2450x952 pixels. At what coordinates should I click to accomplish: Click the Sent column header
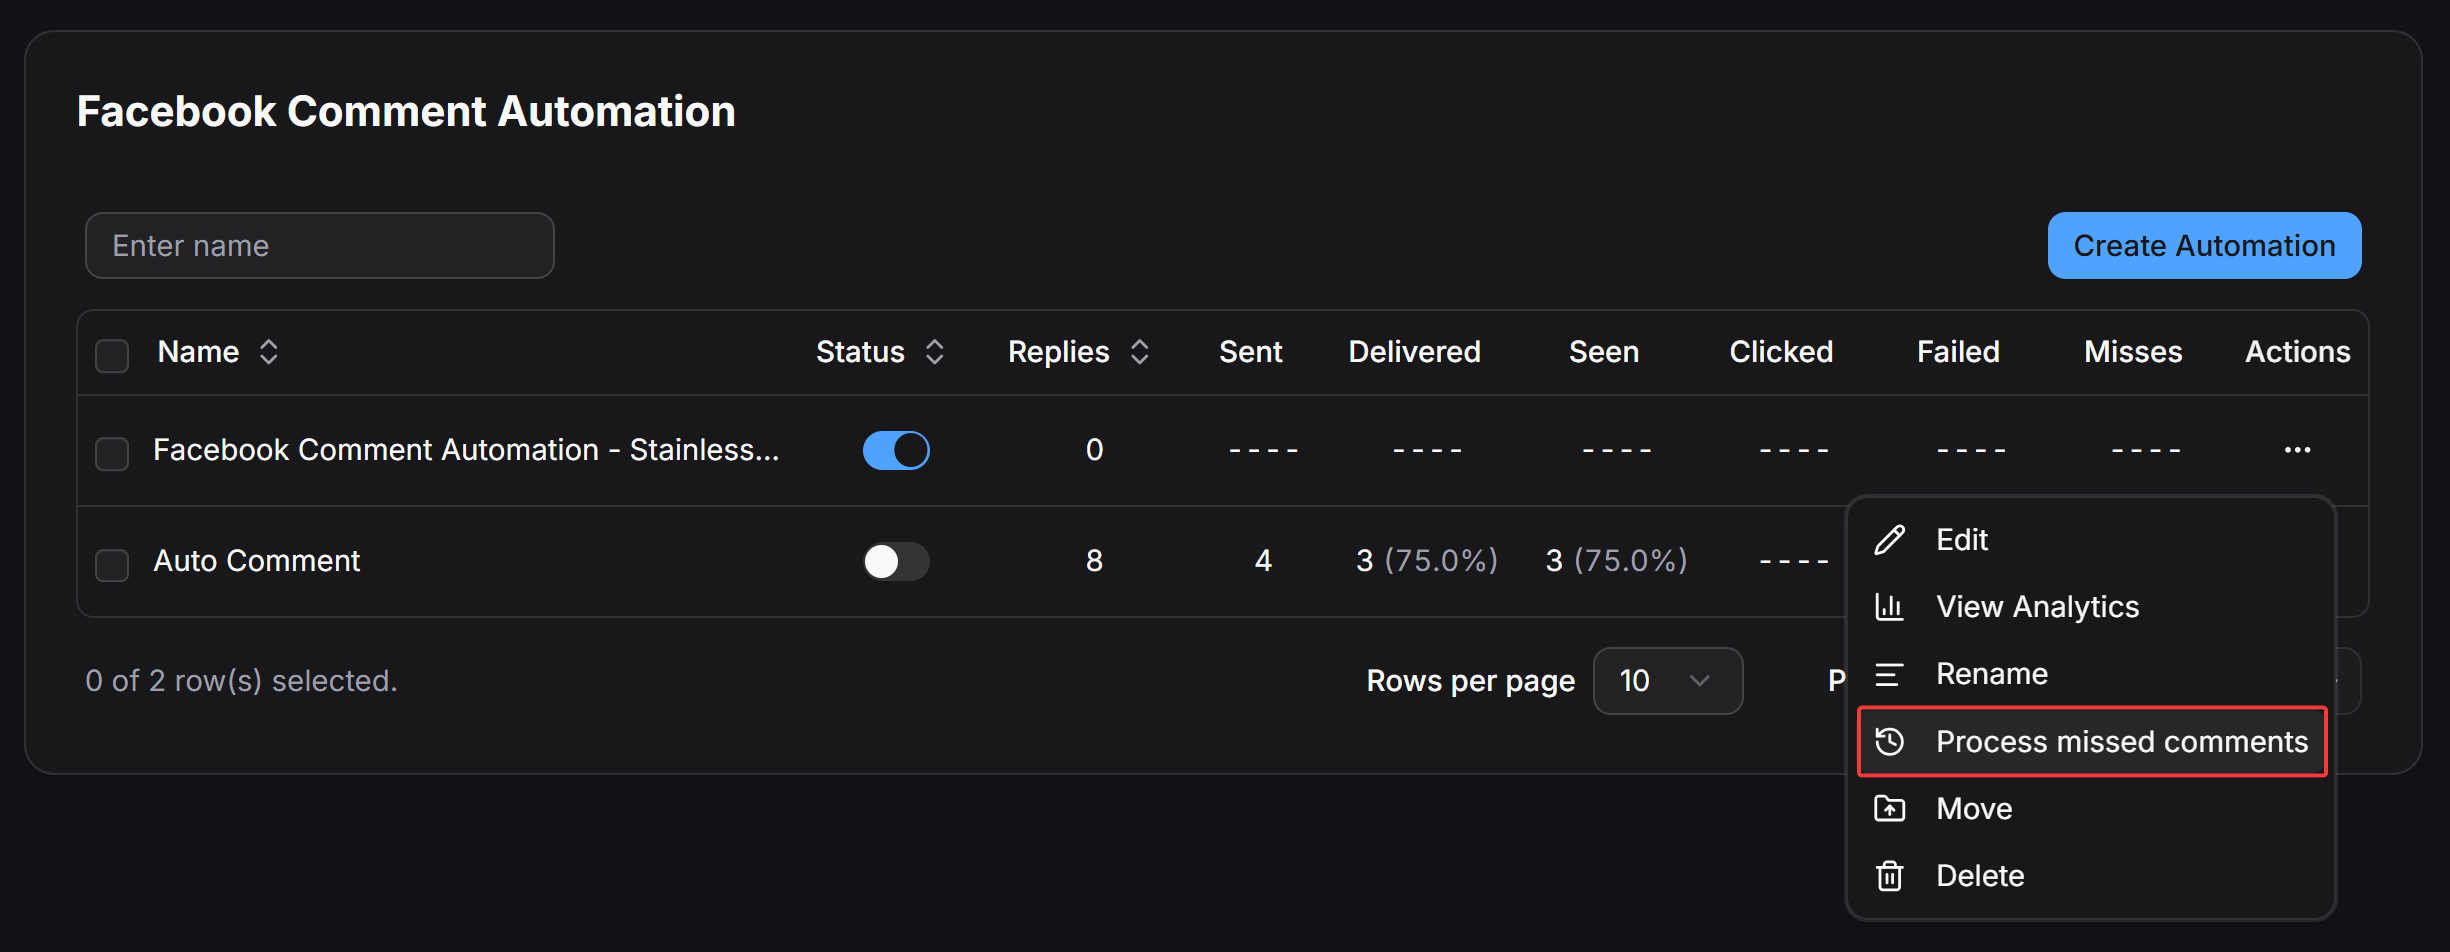tap(1250, 352)
